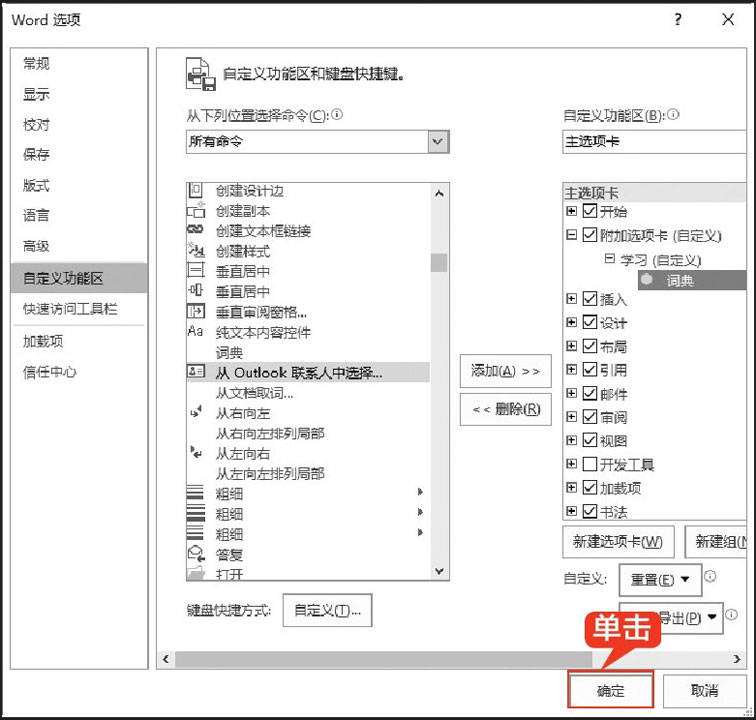
Task: Click the 从右向左 direction icon
Action: click(x=196, y=412)
